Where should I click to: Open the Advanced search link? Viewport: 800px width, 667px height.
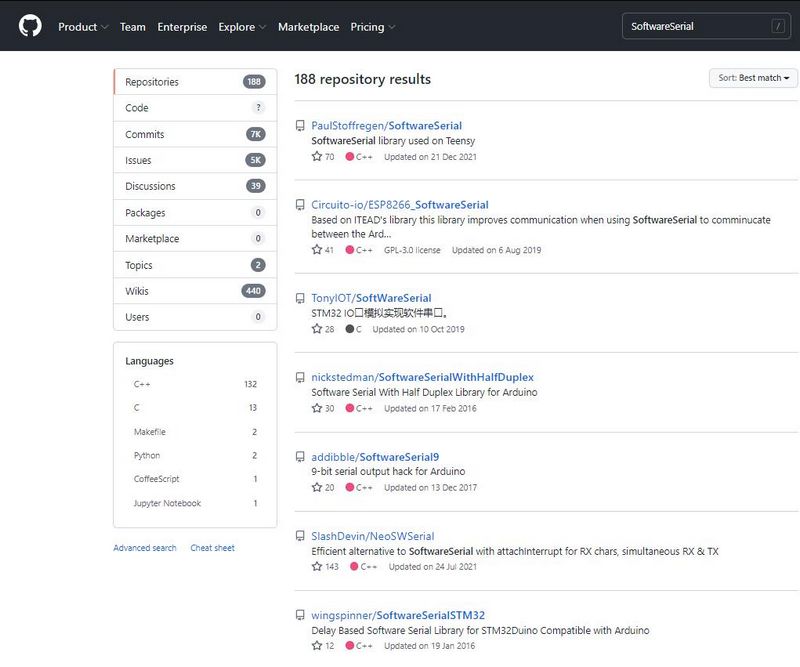tap(145, 548)
